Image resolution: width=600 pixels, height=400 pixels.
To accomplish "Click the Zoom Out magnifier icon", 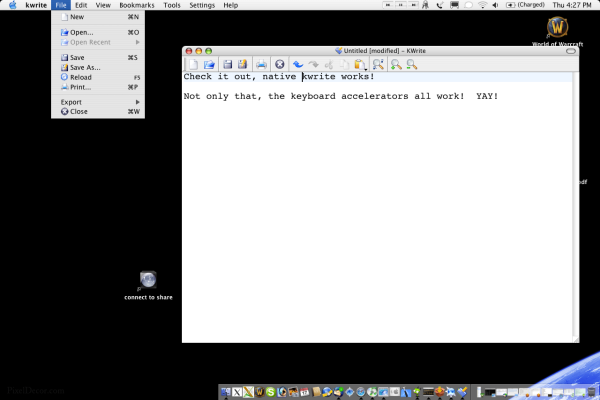I will (x=412, y=64).
